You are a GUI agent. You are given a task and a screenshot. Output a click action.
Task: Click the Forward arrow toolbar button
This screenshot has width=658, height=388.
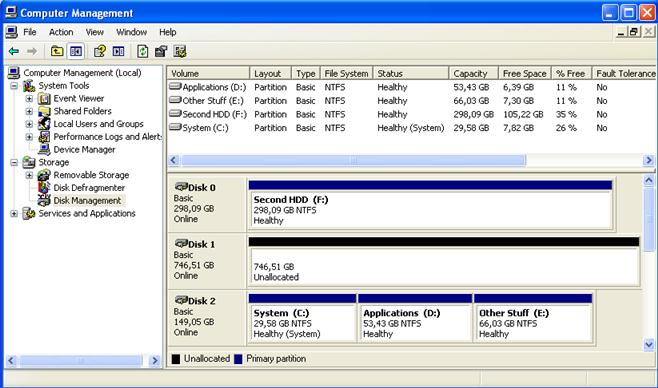coord(32,51)
